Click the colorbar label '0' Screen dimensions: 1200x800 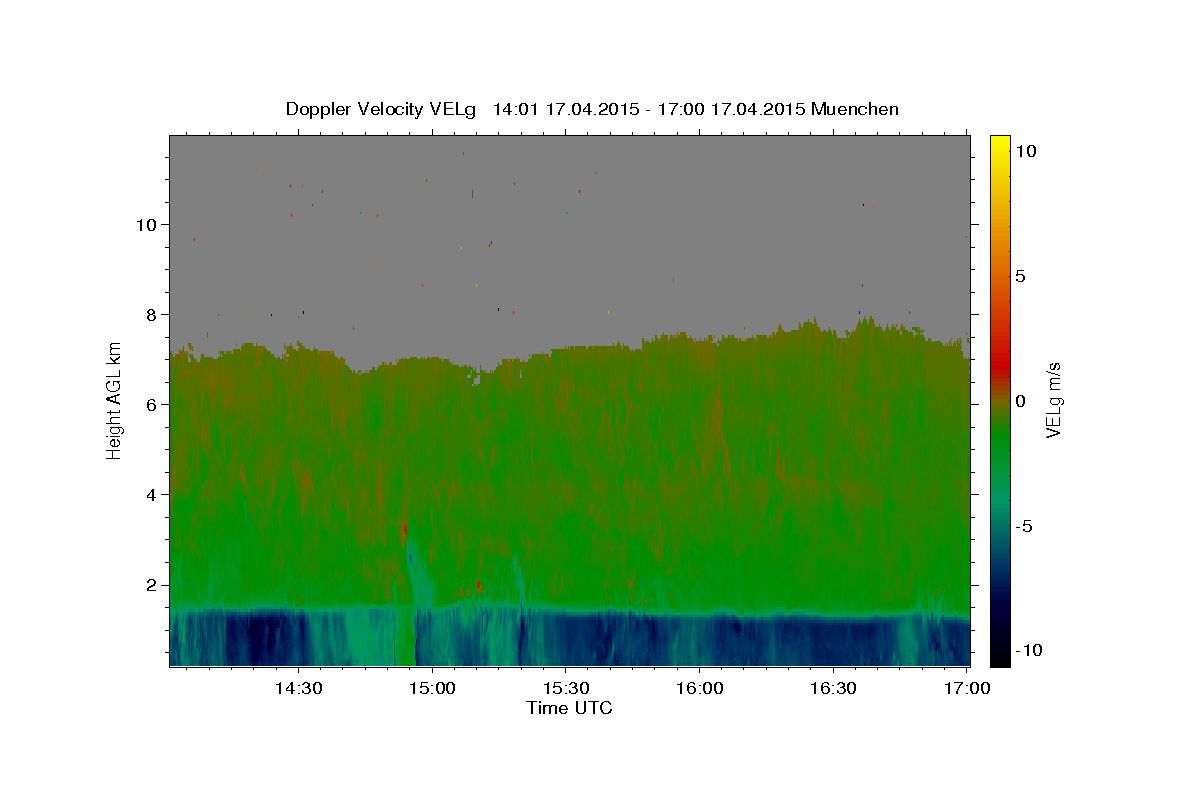[x=1020, y=401]
